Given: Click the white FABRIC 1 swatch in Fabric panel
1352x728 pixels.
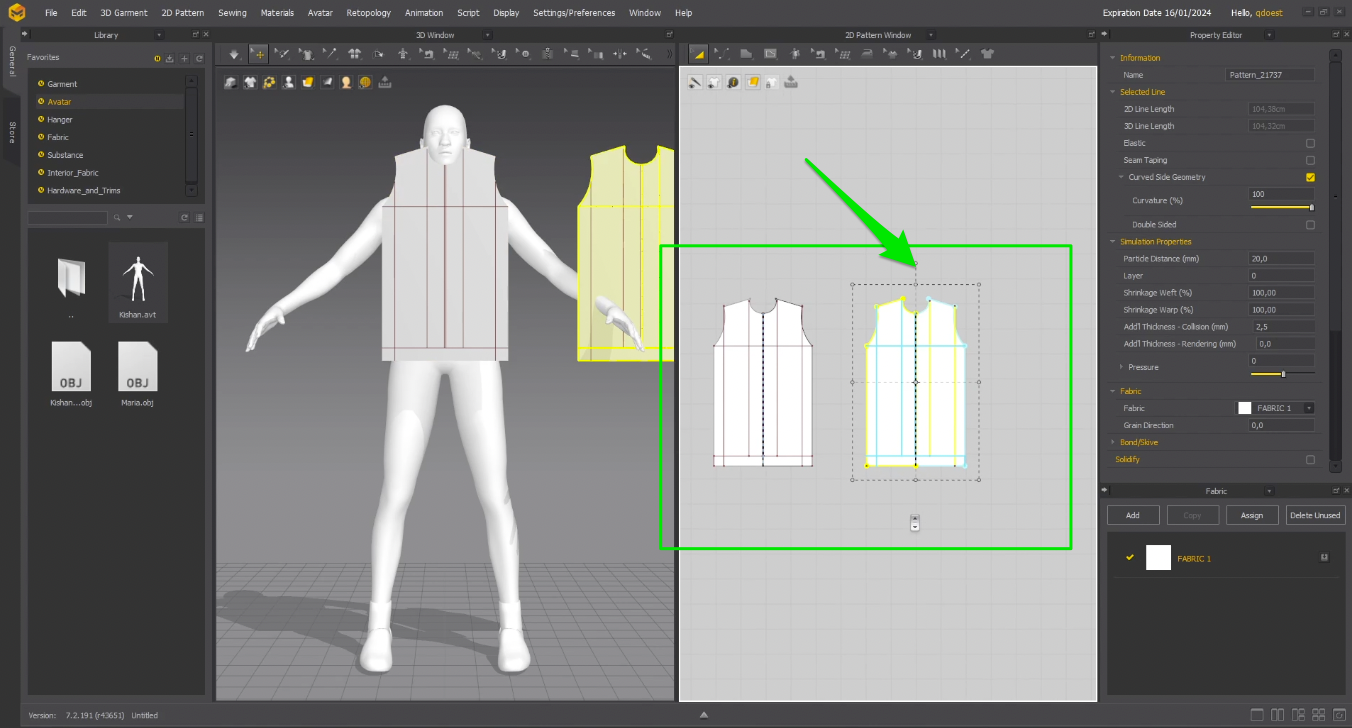Looking at the screenshot, I should 1158,557.
